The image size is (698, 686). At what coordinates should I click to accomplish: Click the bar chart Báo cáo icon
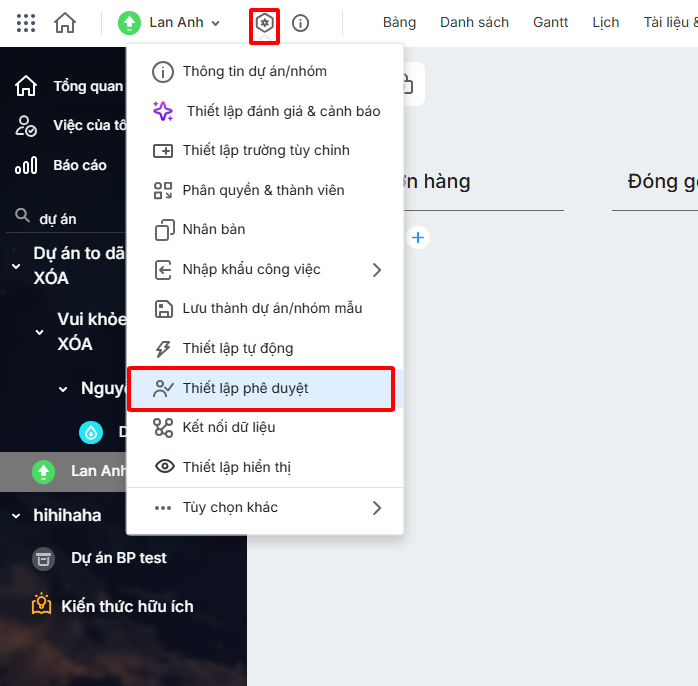(26, 165)
